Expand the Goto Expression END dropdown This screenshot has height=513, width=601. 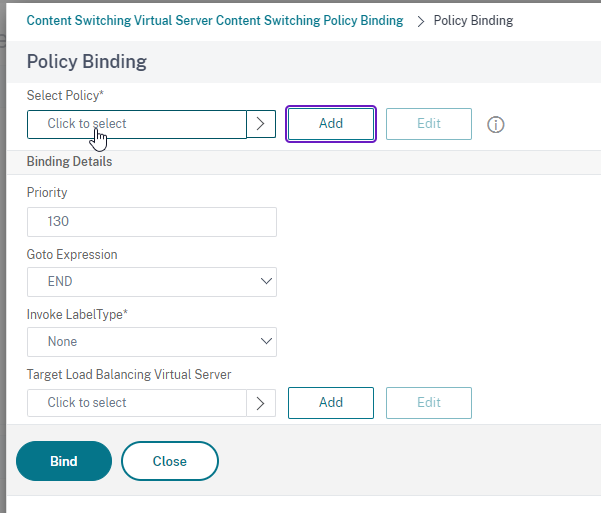click(152, 282)
